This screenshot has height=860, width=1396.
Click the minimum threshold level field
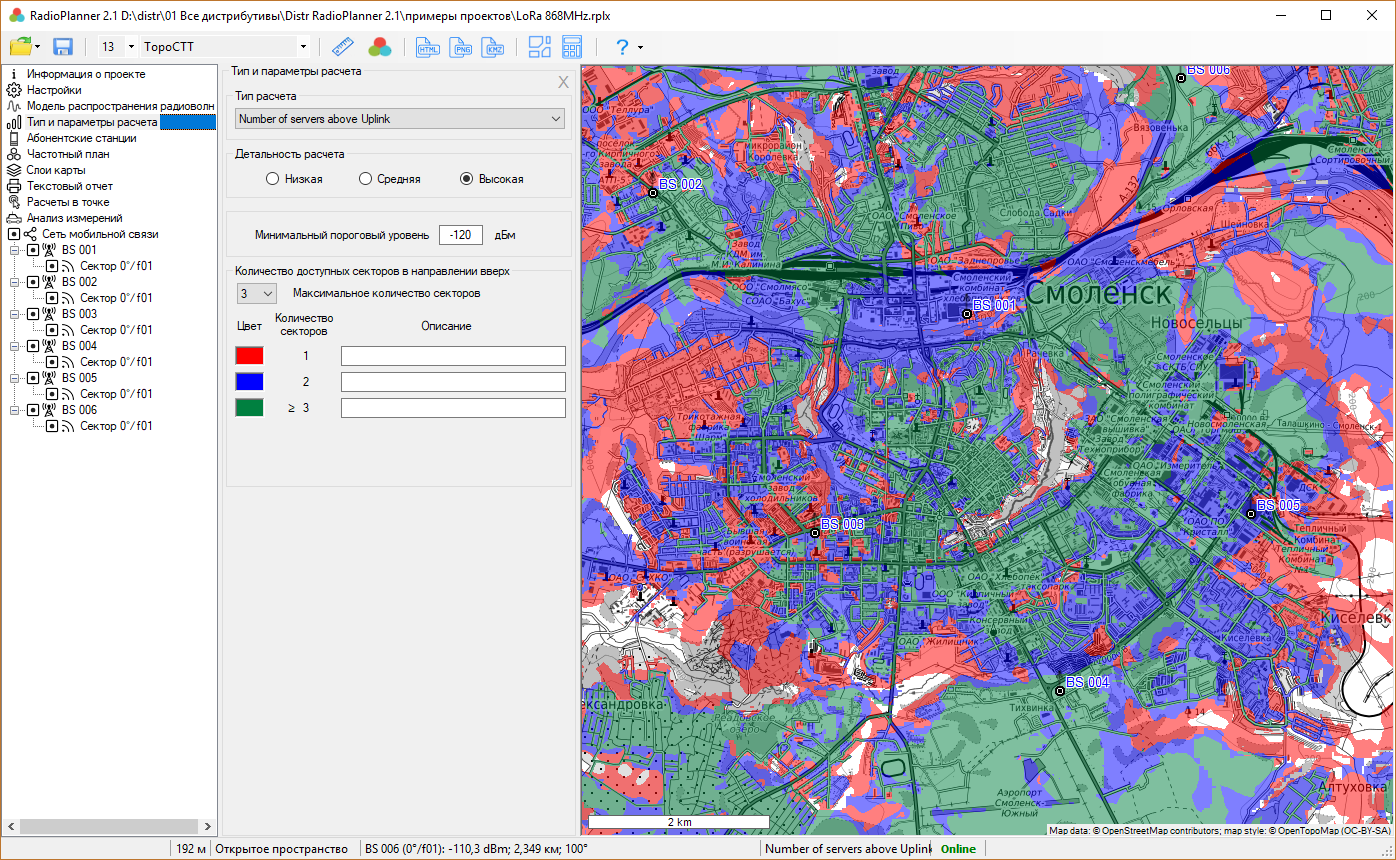[460, 235]
